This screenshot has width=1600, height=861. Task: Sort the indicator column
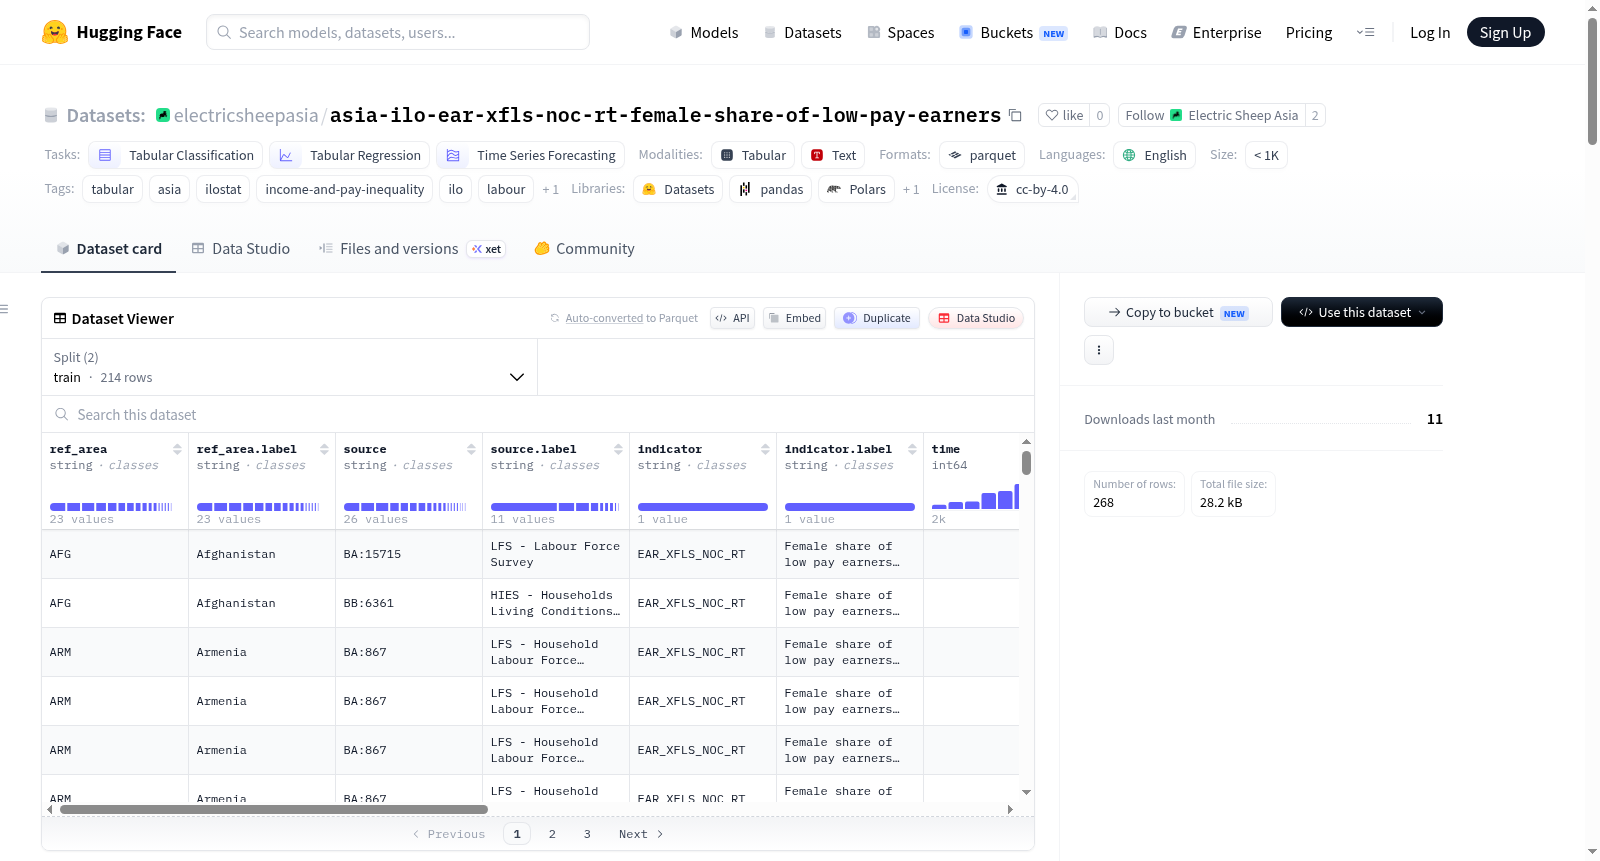tap(765, 449)
